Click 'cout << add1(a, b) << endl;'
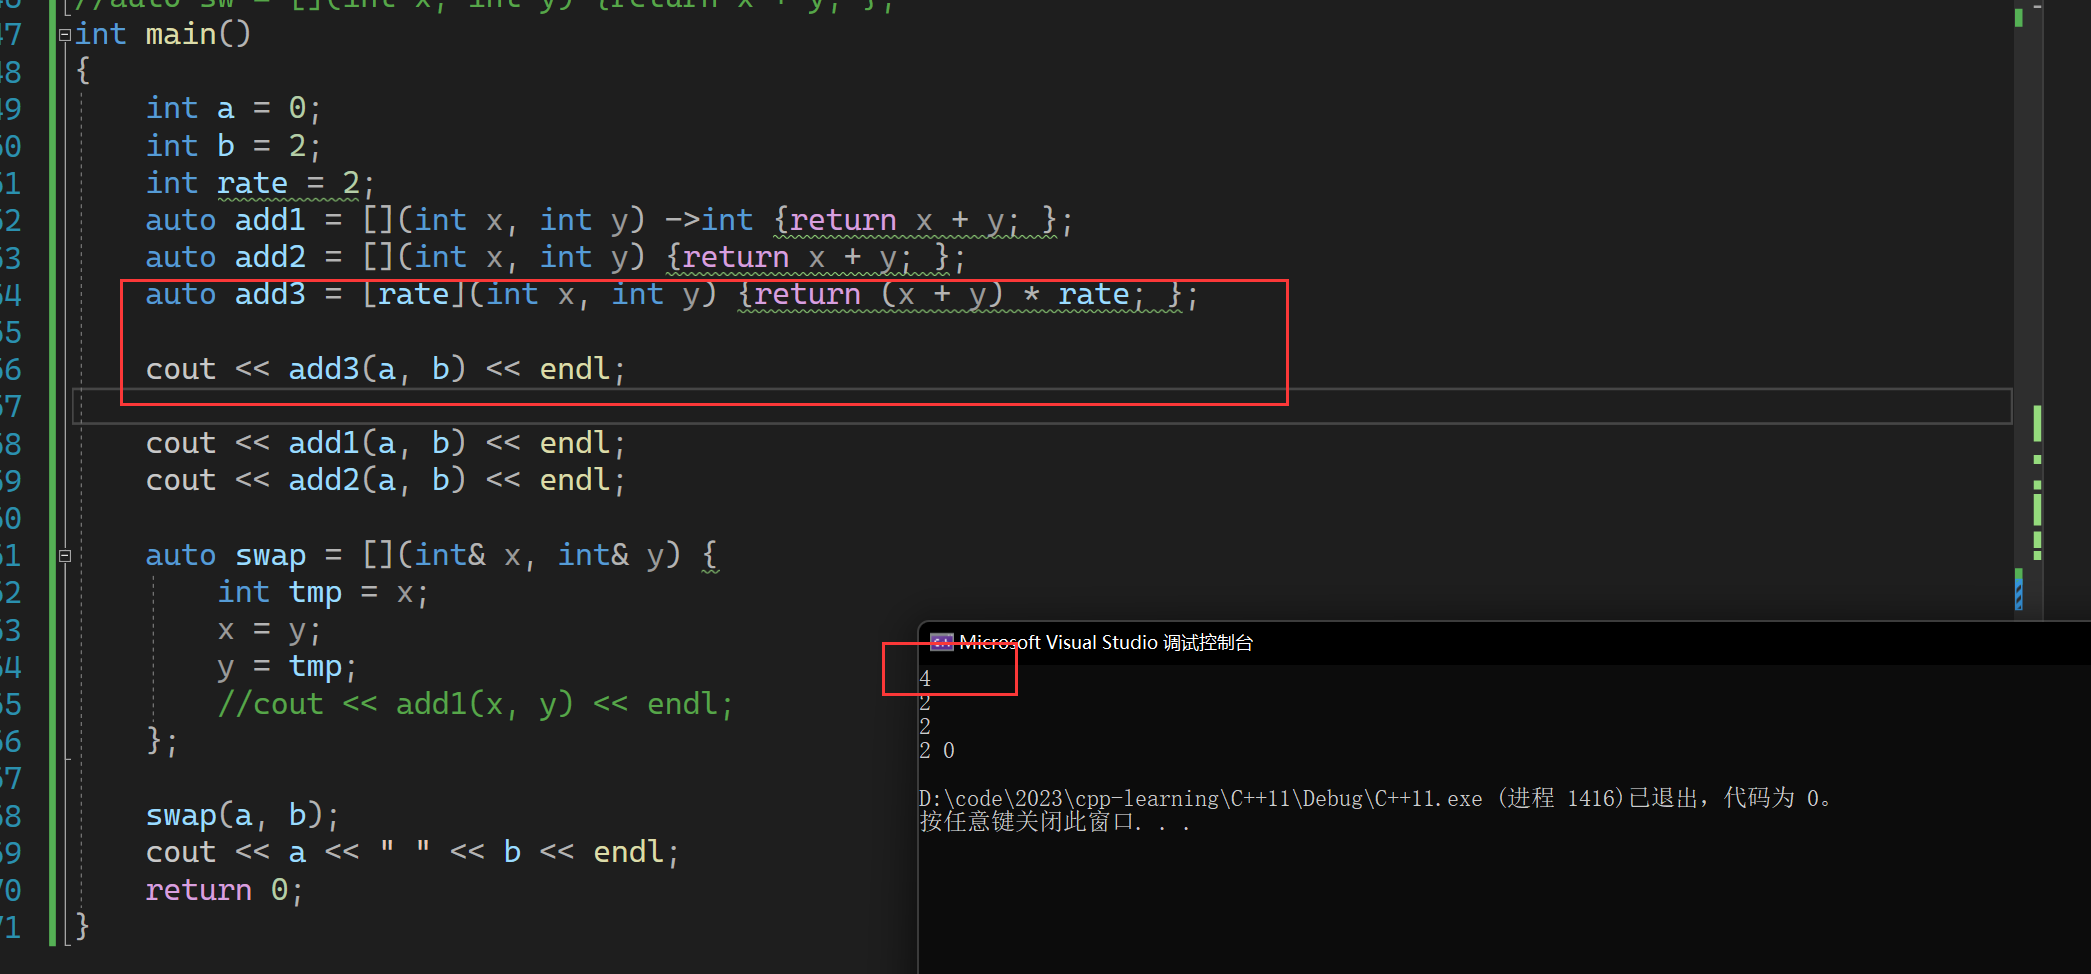The image size is (2091, 974). coord(386,443)
